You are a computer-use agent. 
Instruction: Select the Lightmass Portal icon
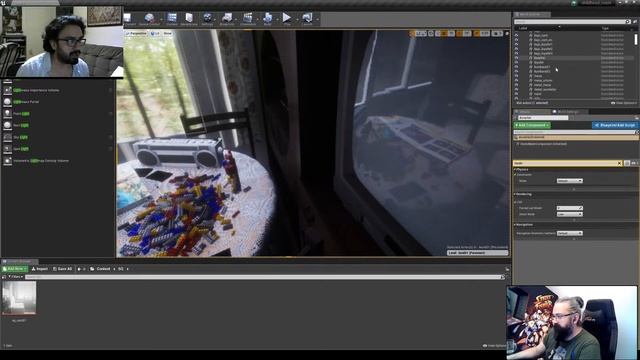point(7,102)
